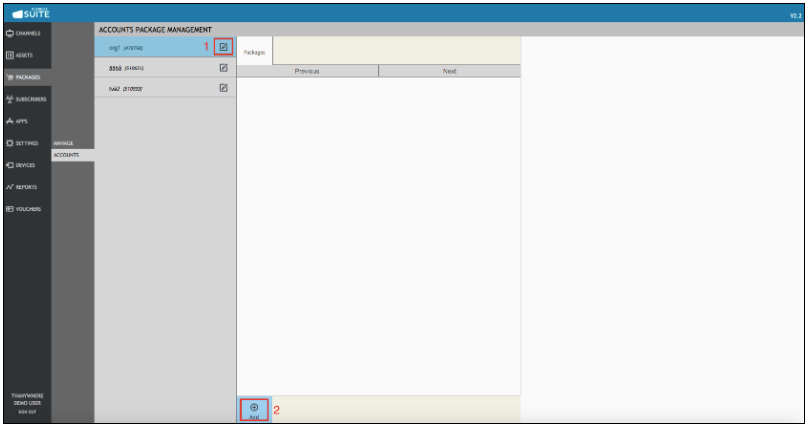Go to the Devices section
809x425 pixels.
(x=21, y=165)
